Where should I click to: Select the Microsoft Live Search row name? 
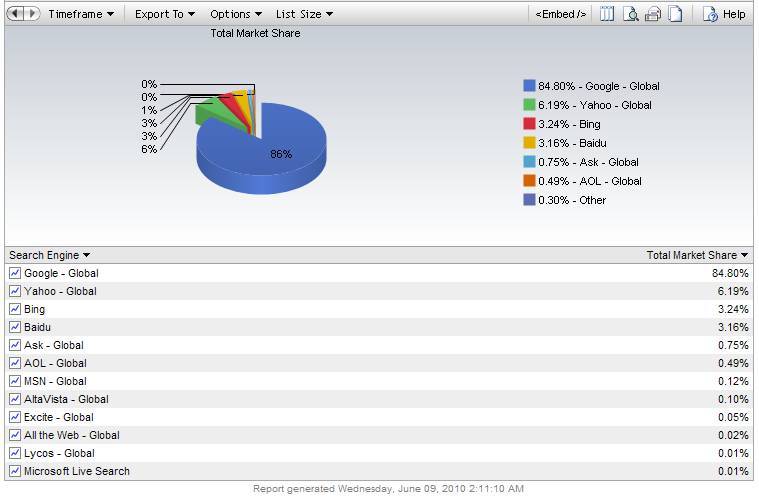[77, 471]
